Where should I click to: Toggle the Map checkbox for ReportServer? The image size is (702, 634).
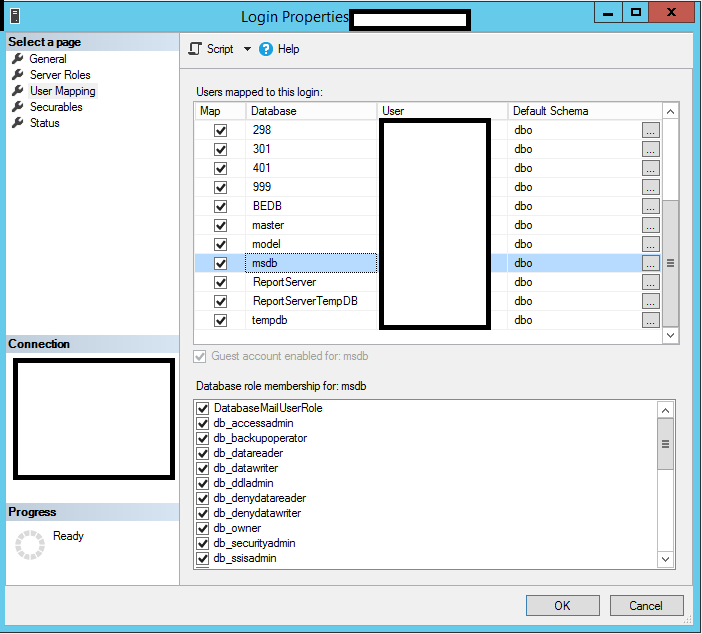click(220, 283)
